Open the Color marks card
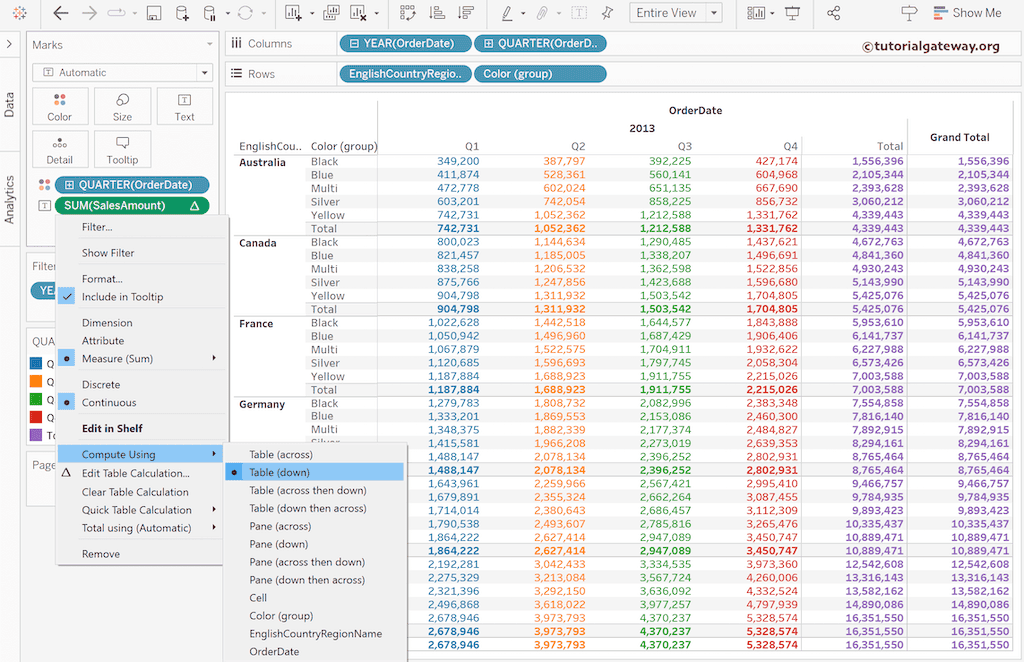This screenshot has width=1024, height=662. pos(59,105)
